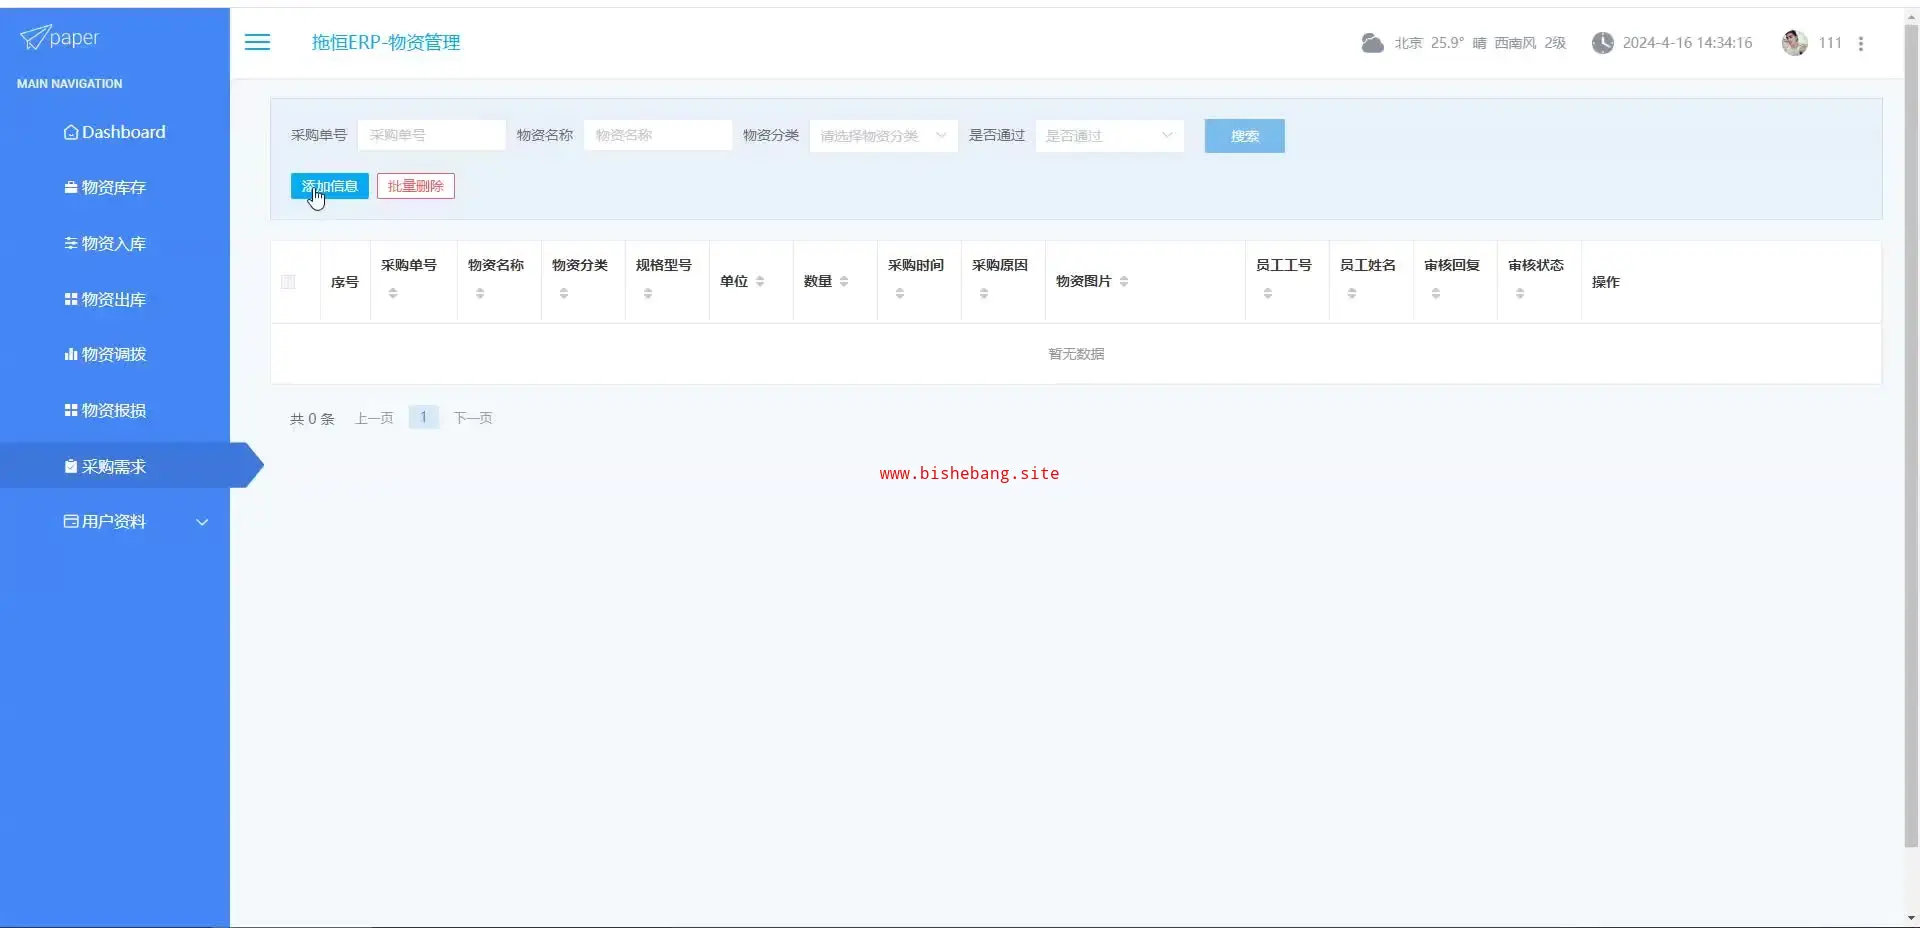Screen dimensions: 1920x928
Task: Focus the 物资名称 search input
Action: pyautogui.click(x=658, y=135)
